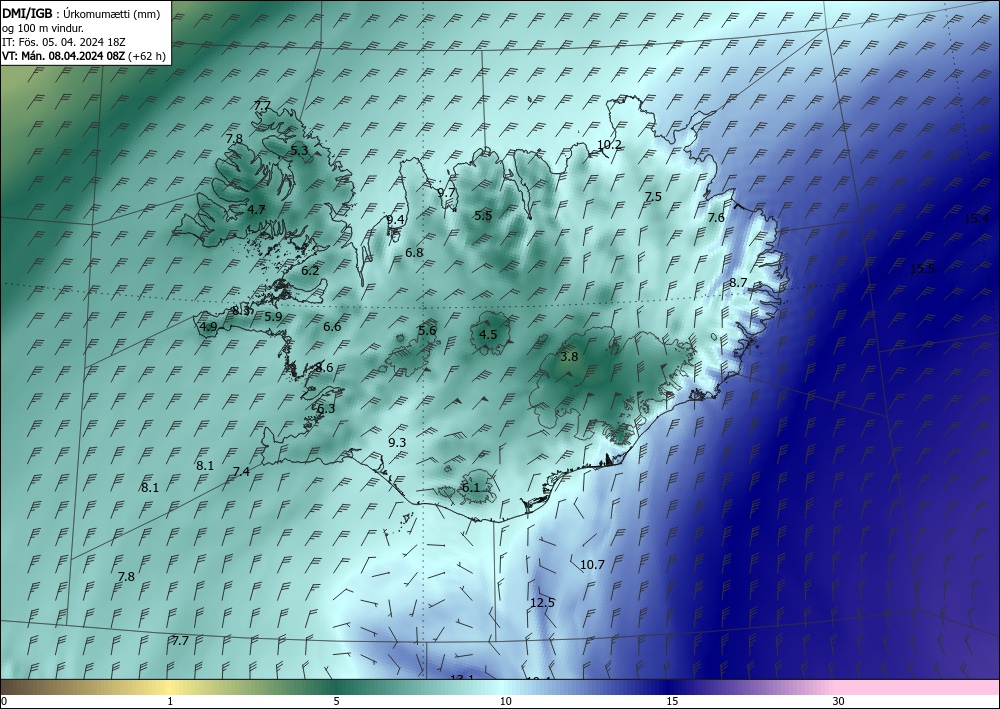Click the 6.1 value on the southern glacier

click(x=470, y=488)
